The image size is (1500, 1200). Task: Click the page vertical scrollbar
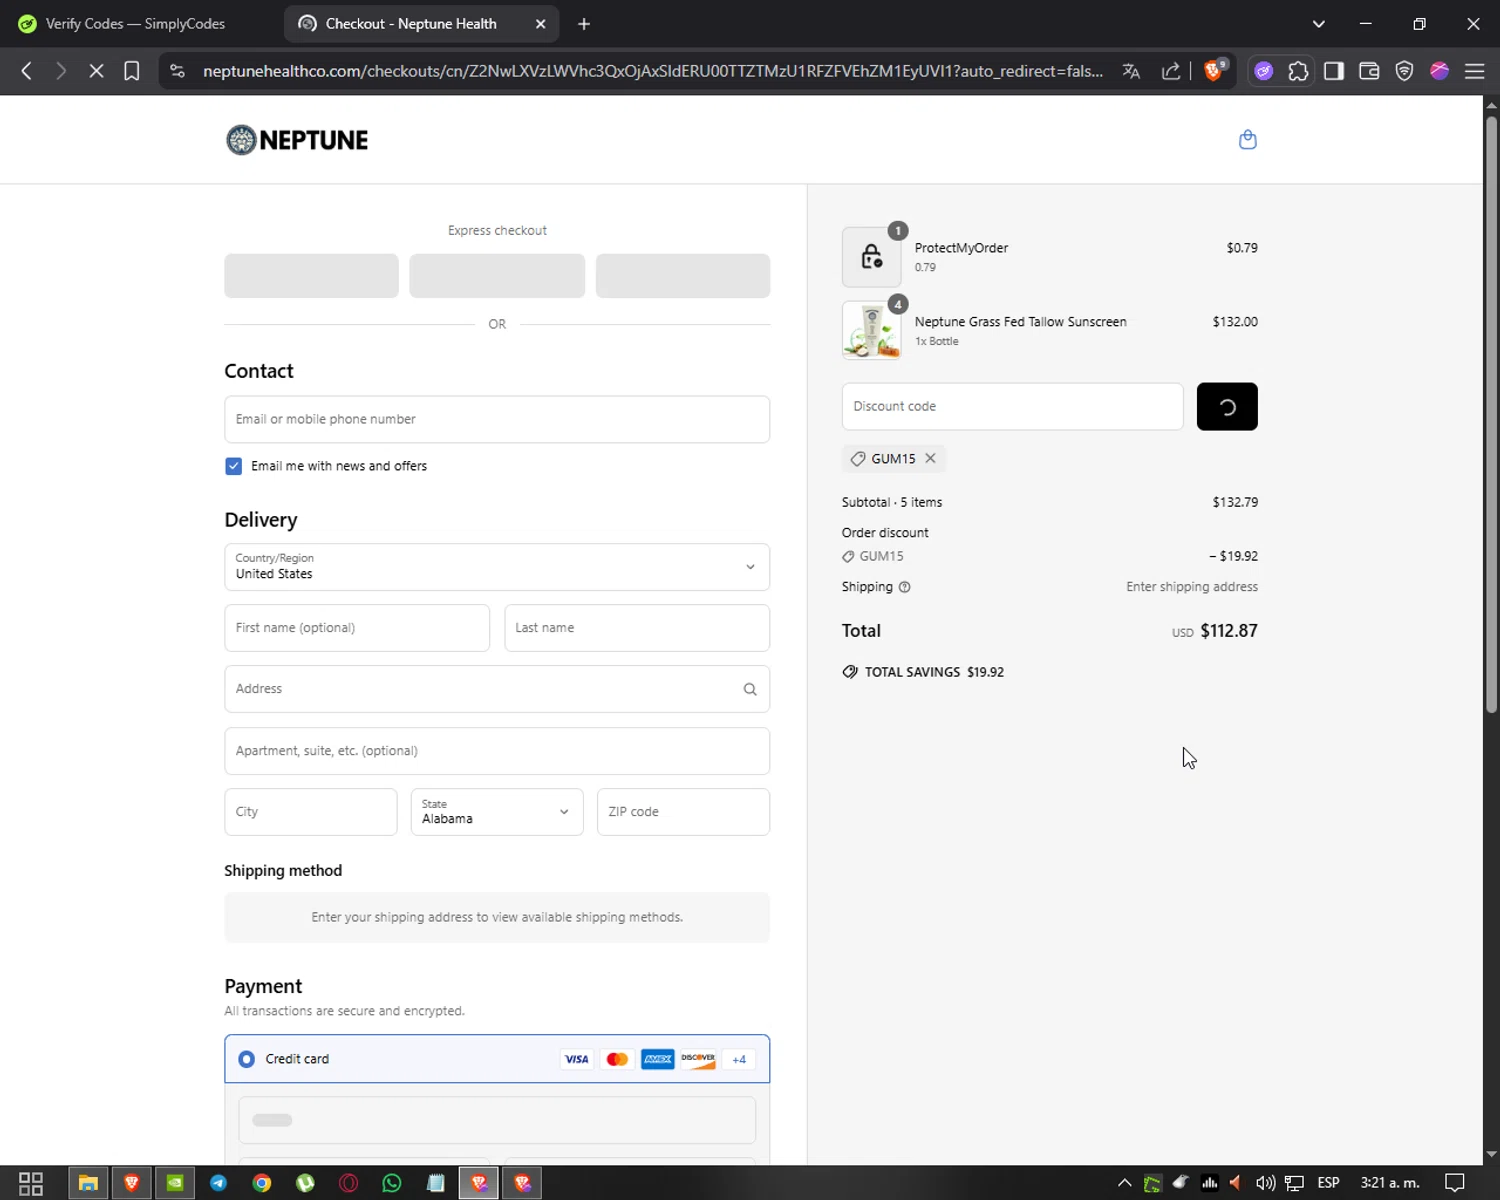click(x=1491, y=415)
